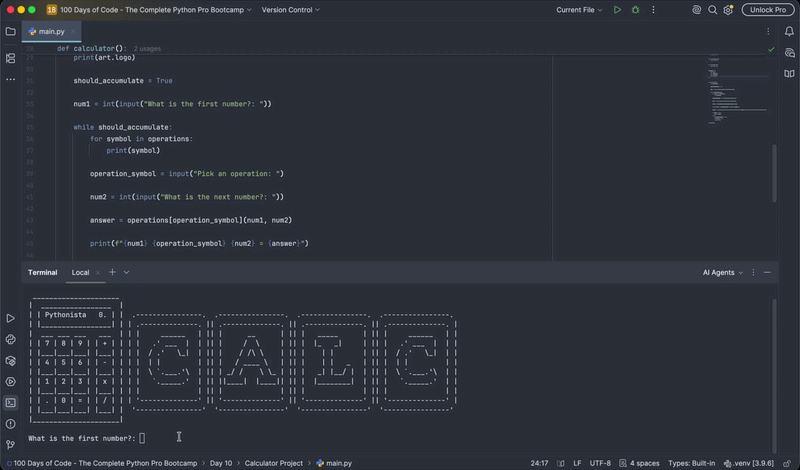Open the UTF-8 encoding selector
This screenshot has width=800, height=470.
[x=600, y=463]
